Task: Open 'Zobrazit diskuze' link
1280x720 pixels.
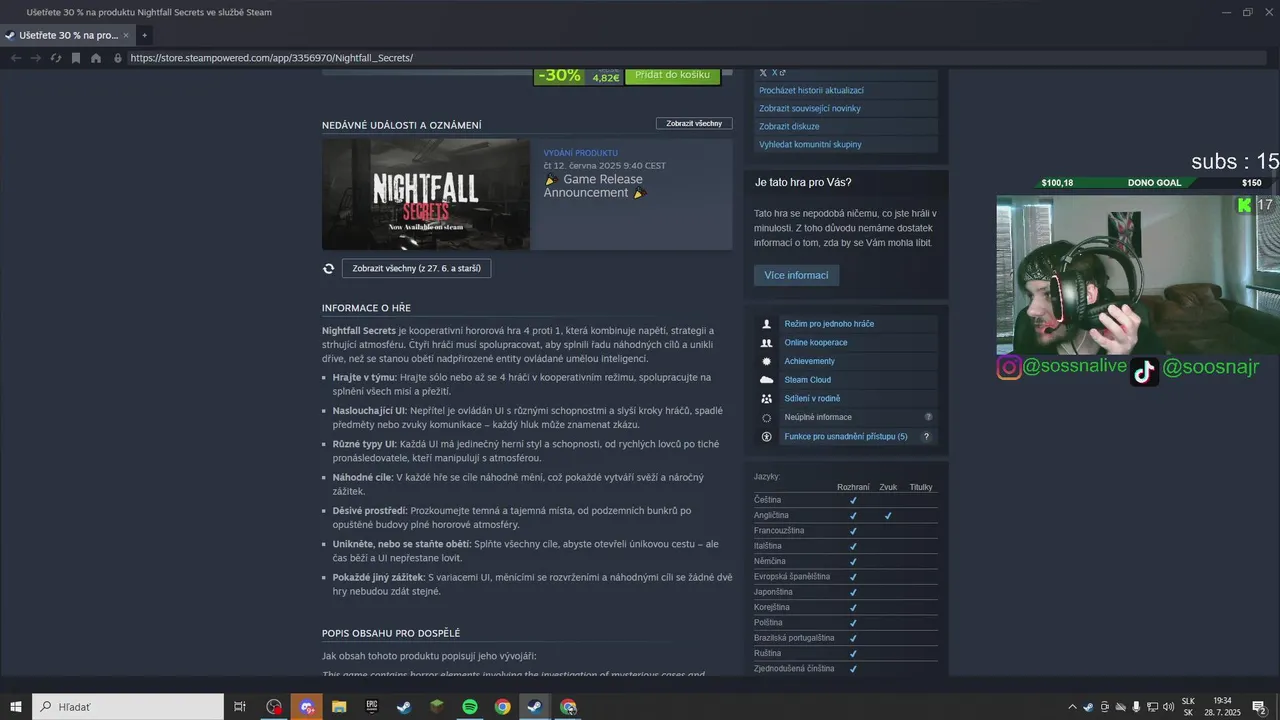Action: [x=789, y=126]
